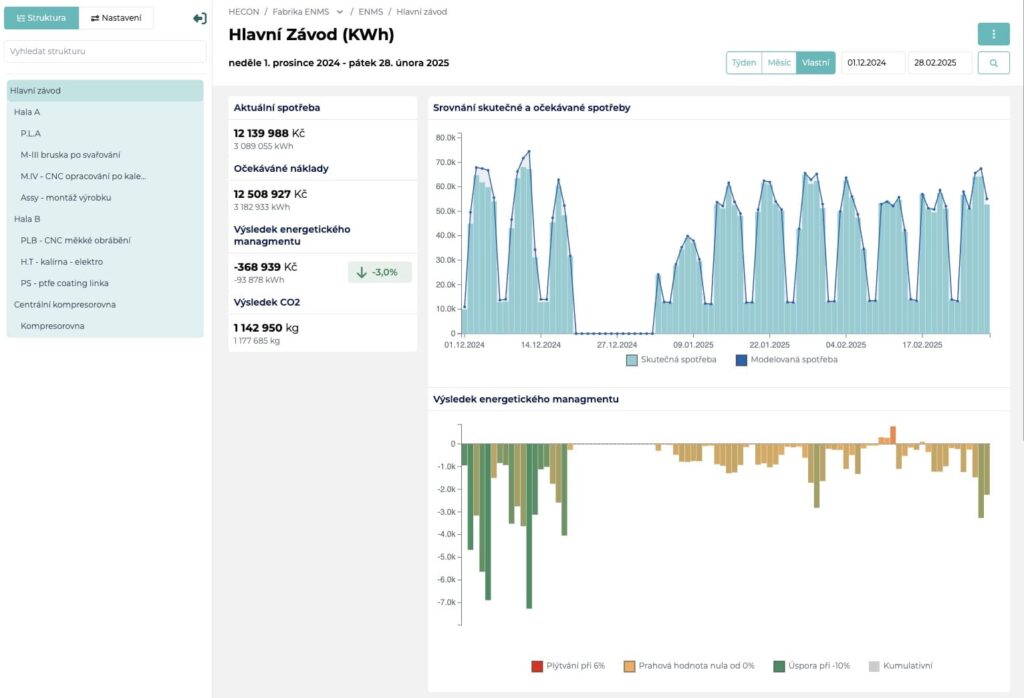Open the three-dot options menu

[x=993, y=34]
